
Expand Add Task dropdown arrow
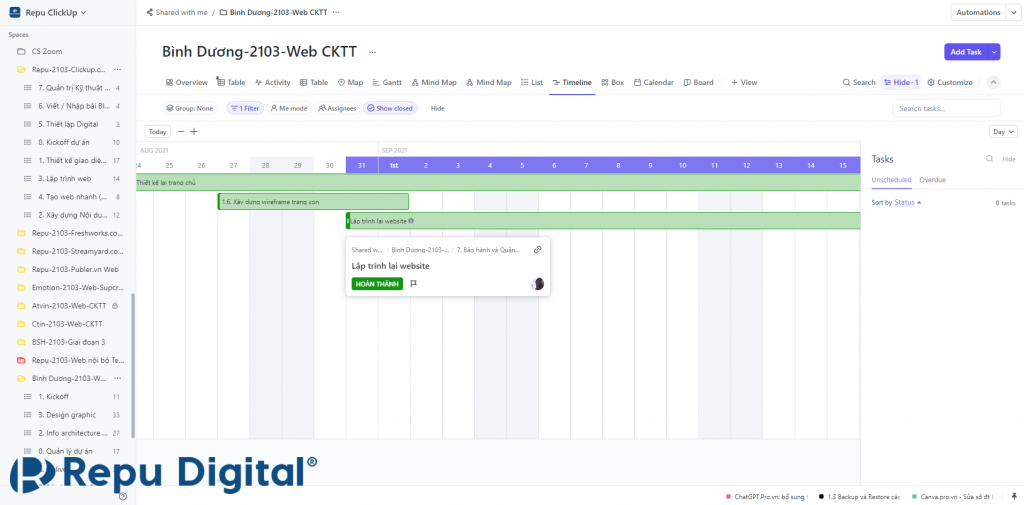coord(995,52)
